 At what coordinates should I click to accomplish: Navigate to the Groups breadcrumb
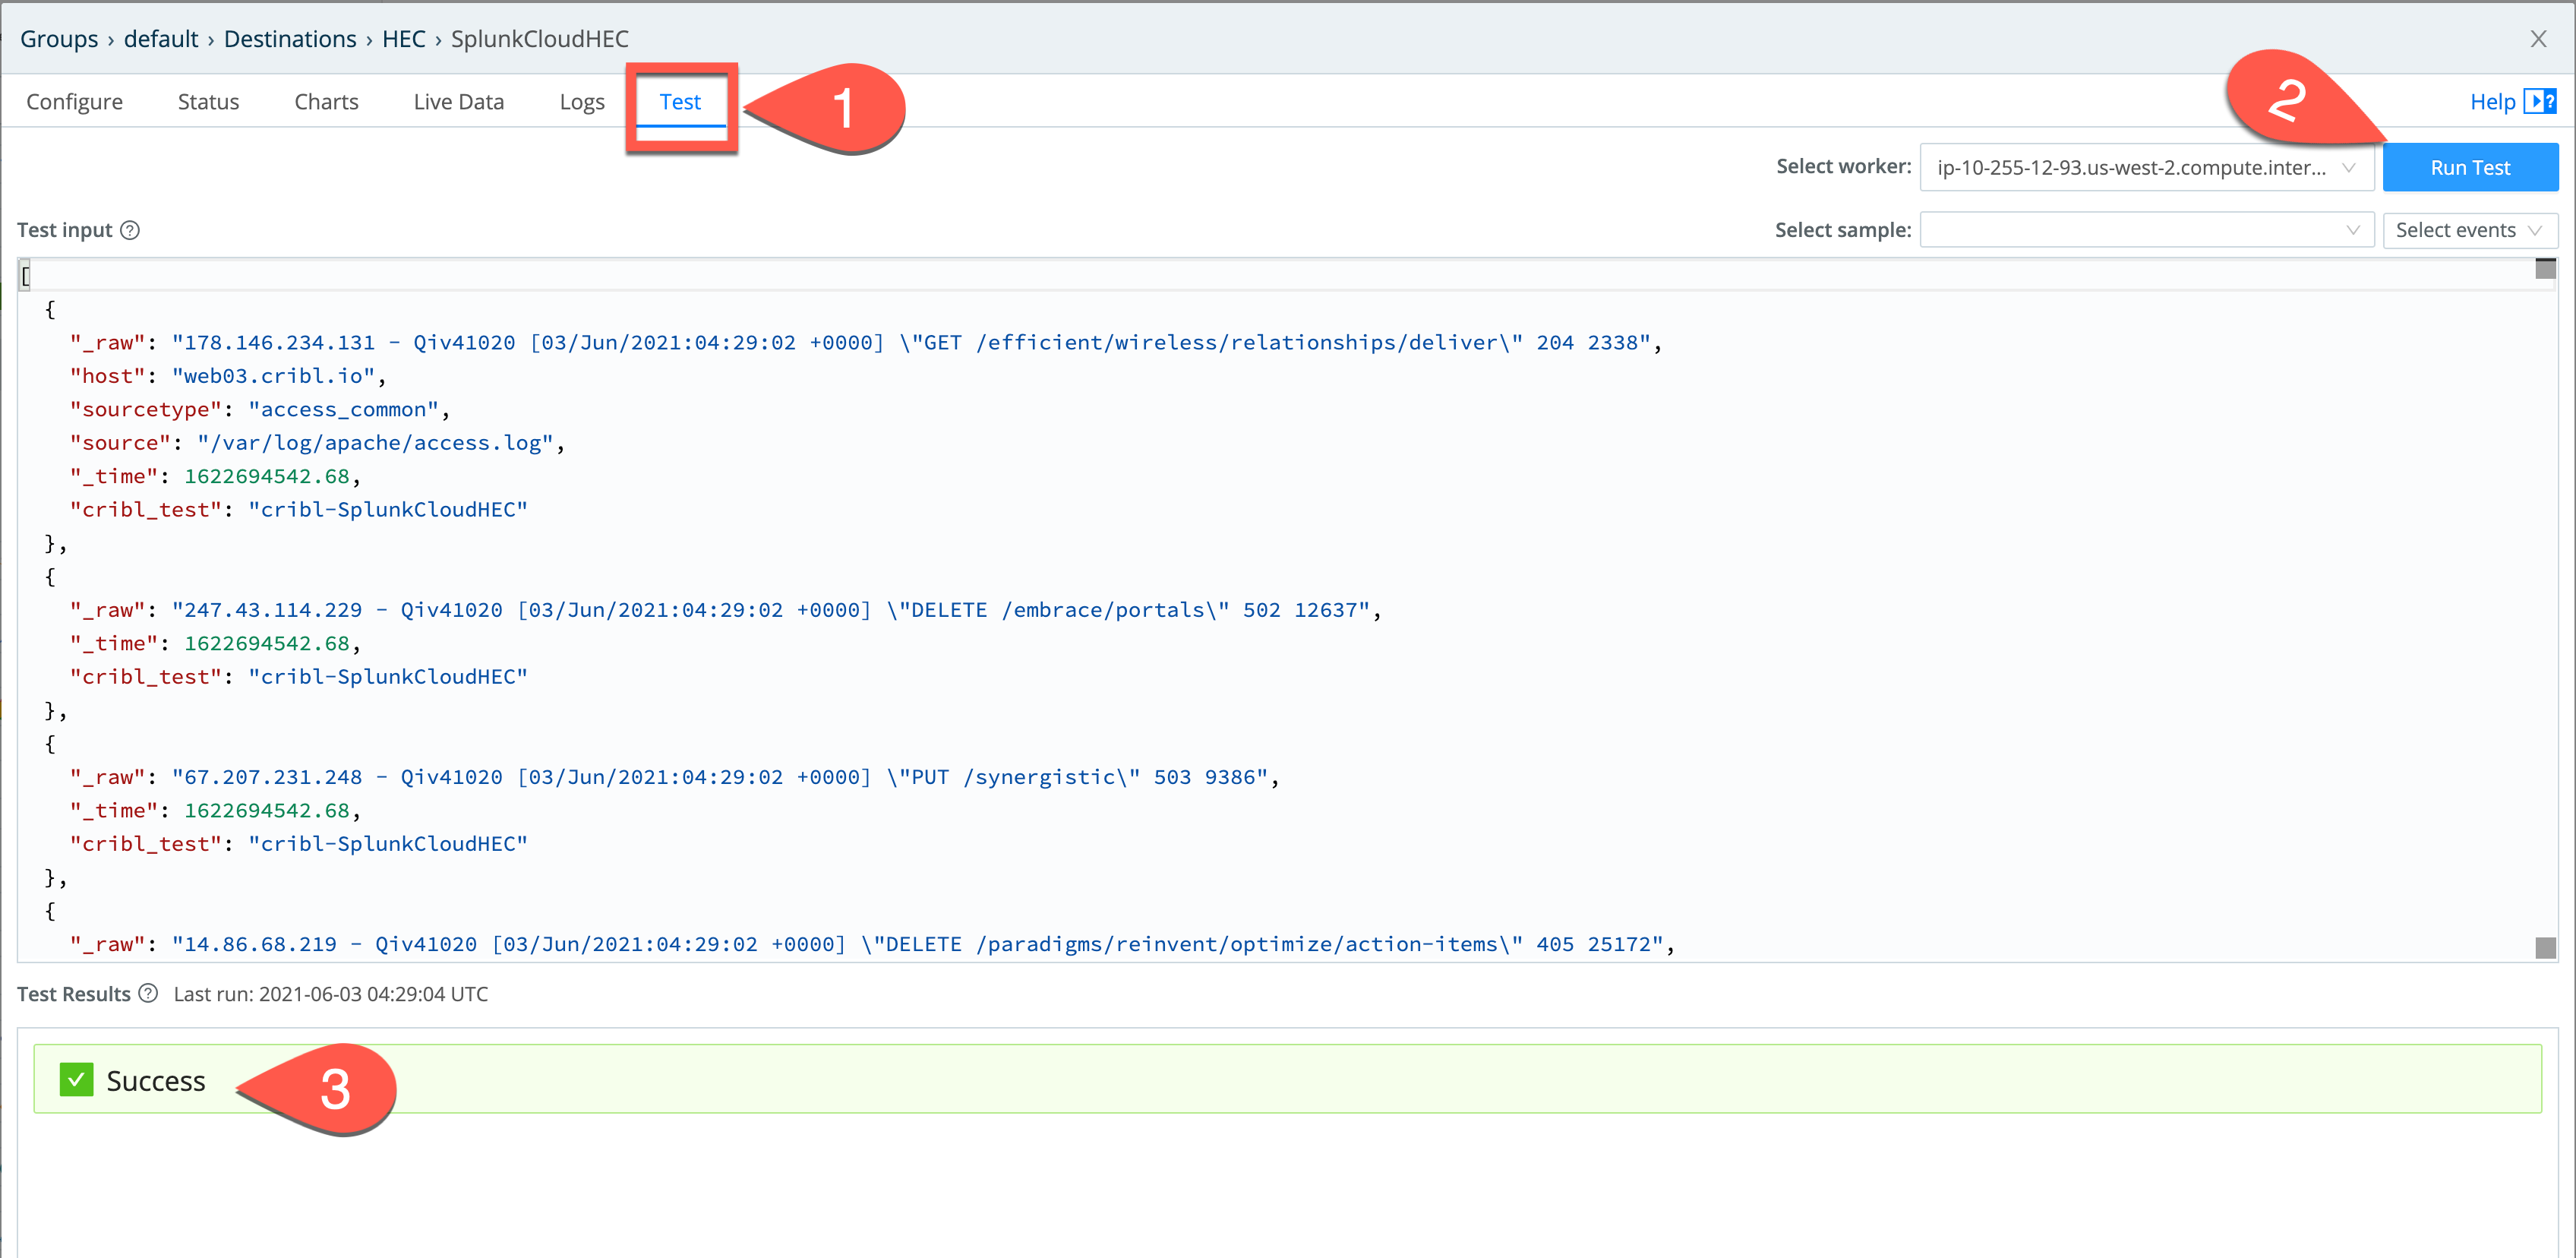click(59, 38)
